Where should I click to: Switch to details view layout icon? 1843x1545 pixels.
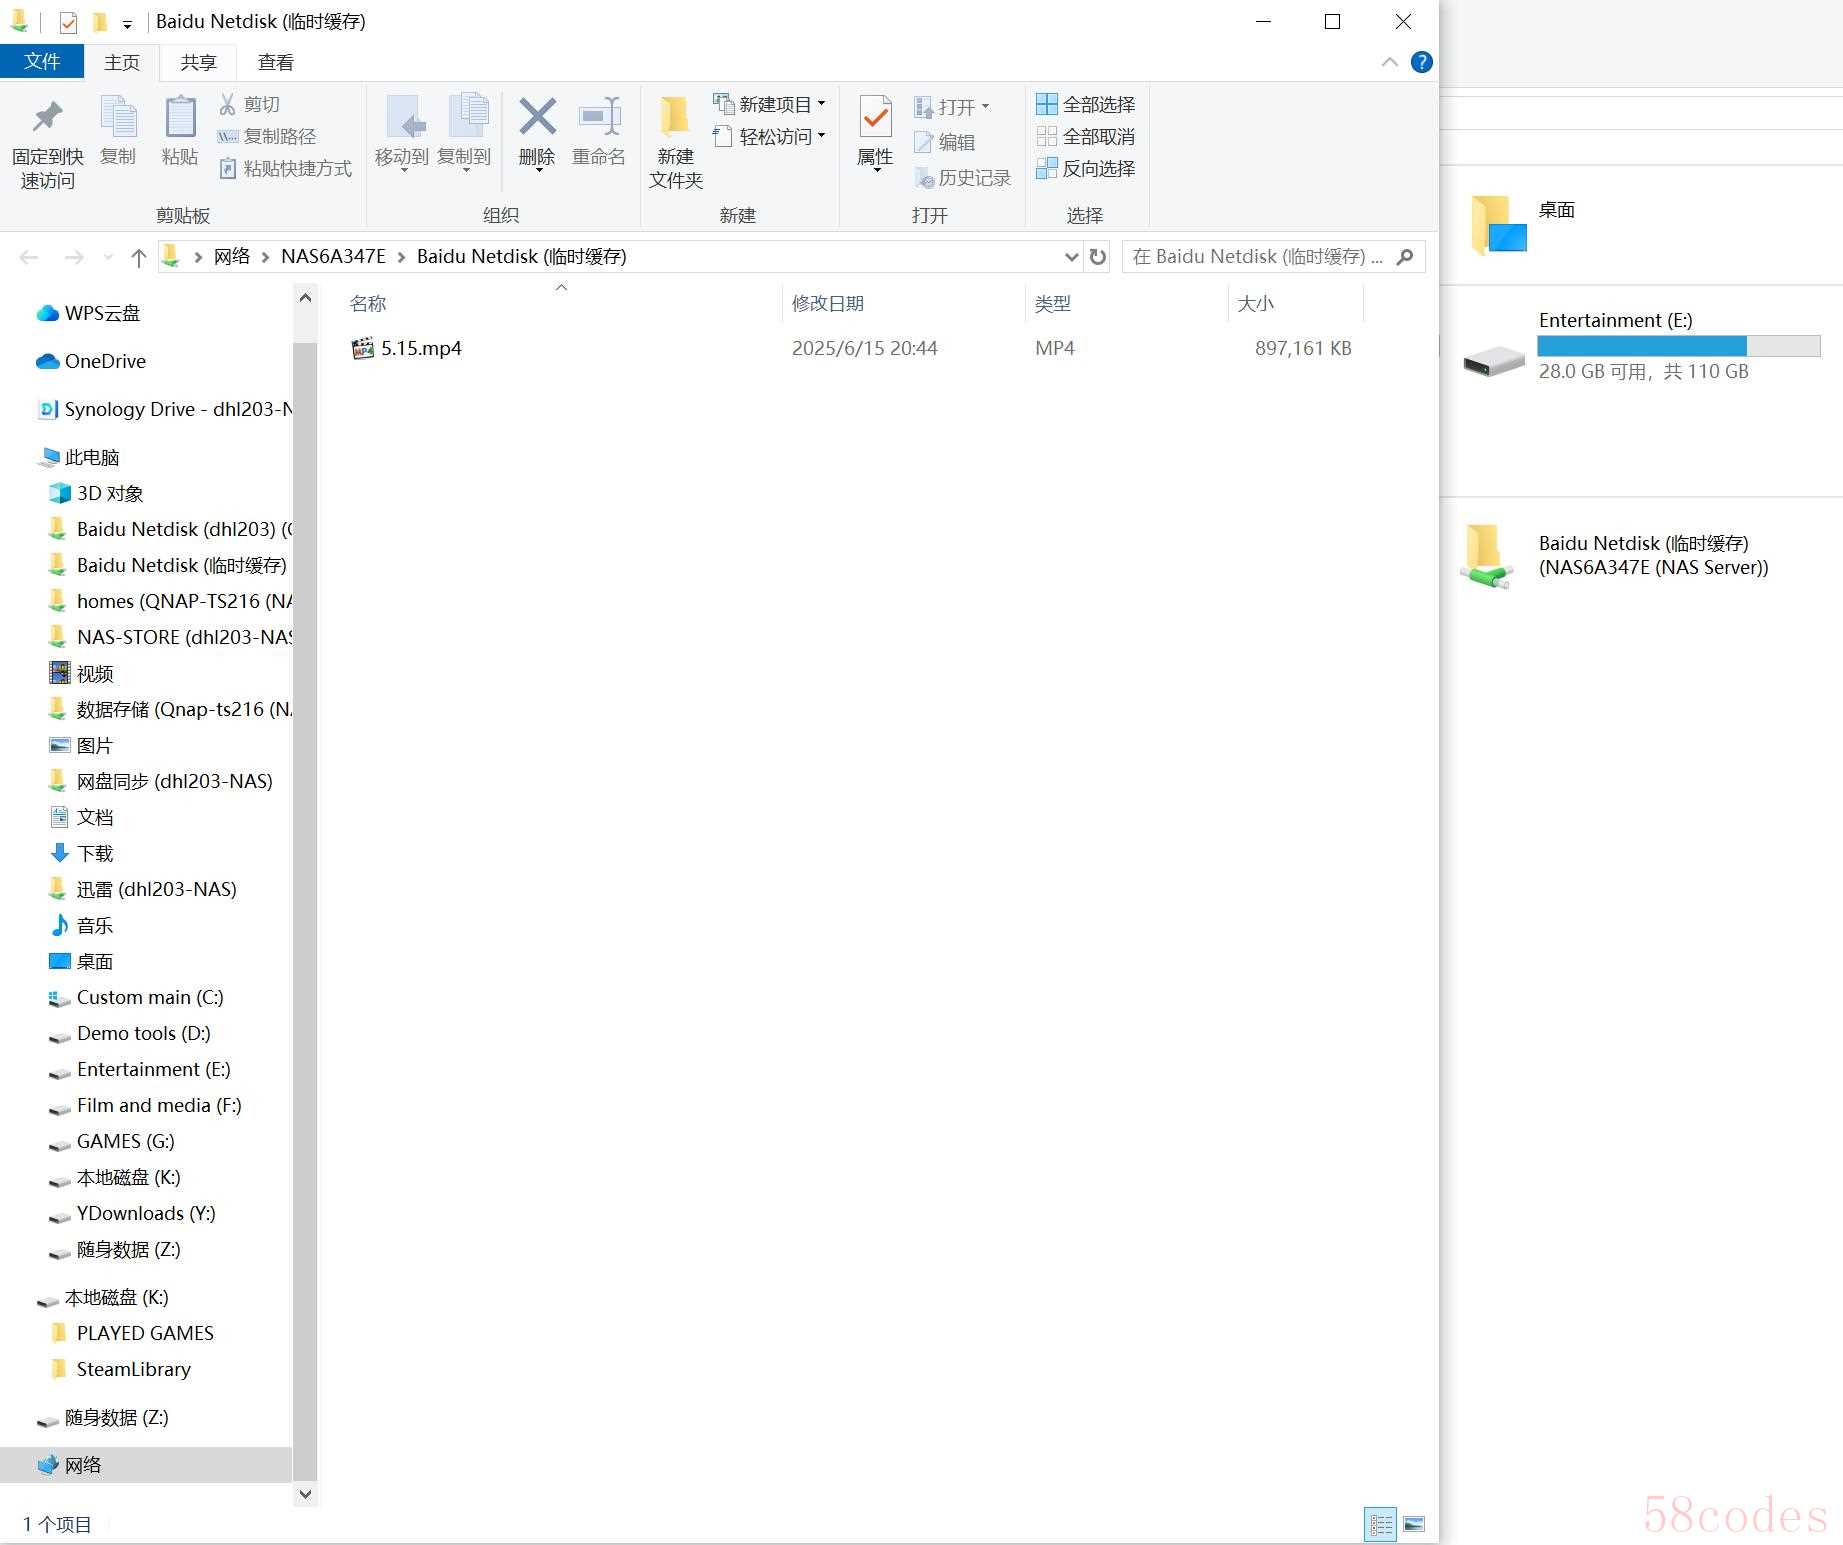tap(1380, 1524)
